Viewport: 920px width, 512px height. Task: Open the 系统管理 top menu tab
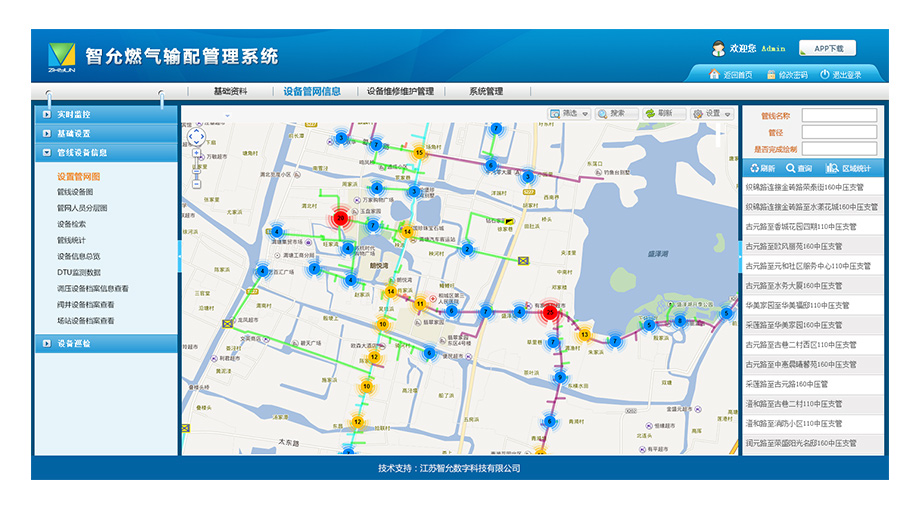(486, 91)
